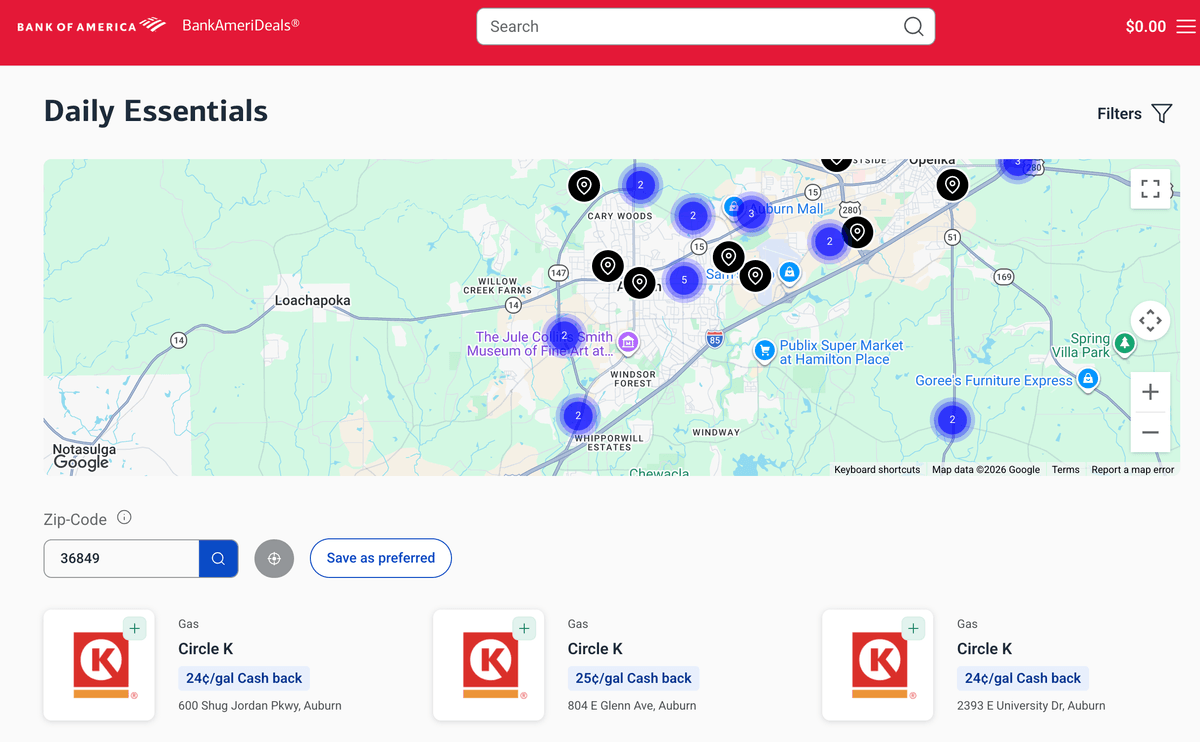Click 24¢/gal Cash back for Shug Jordan Pkwy
This screenshot has height=742, width=1200.
[x=244, y=678]
